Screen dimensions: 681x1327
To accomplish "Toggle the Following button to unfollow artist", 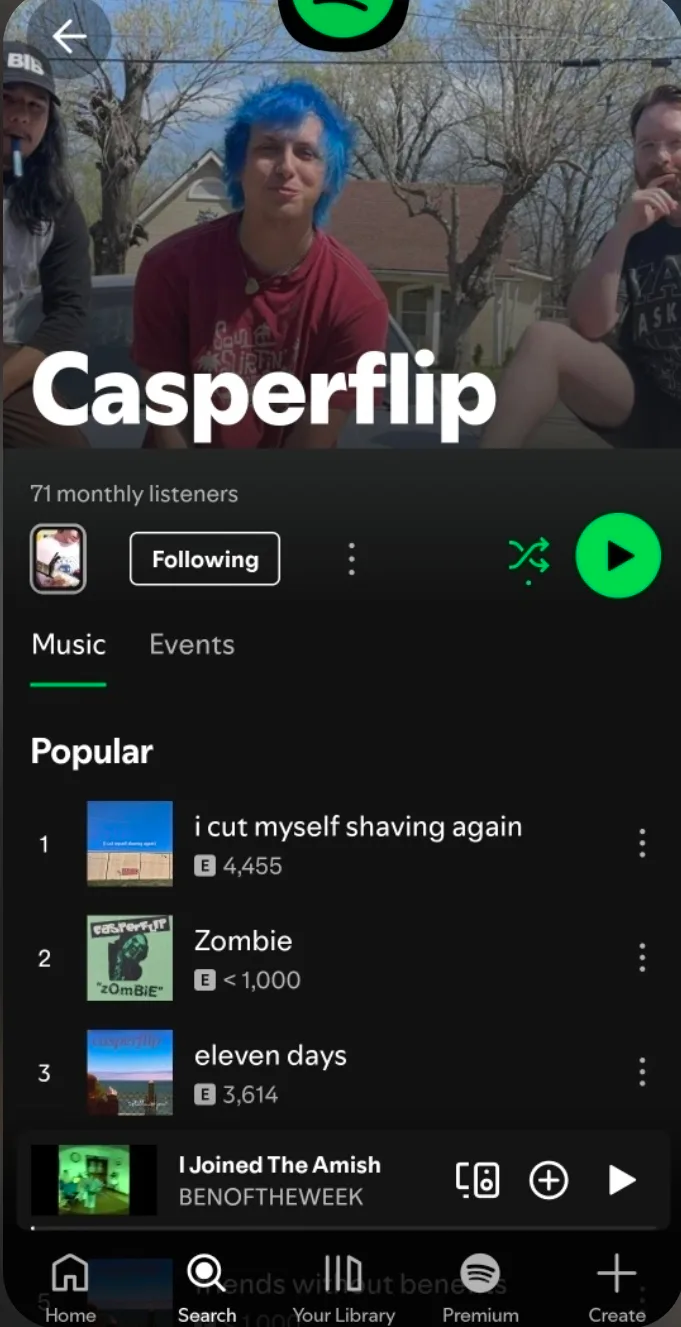I will pyautogui.click(x=205, y=559).
